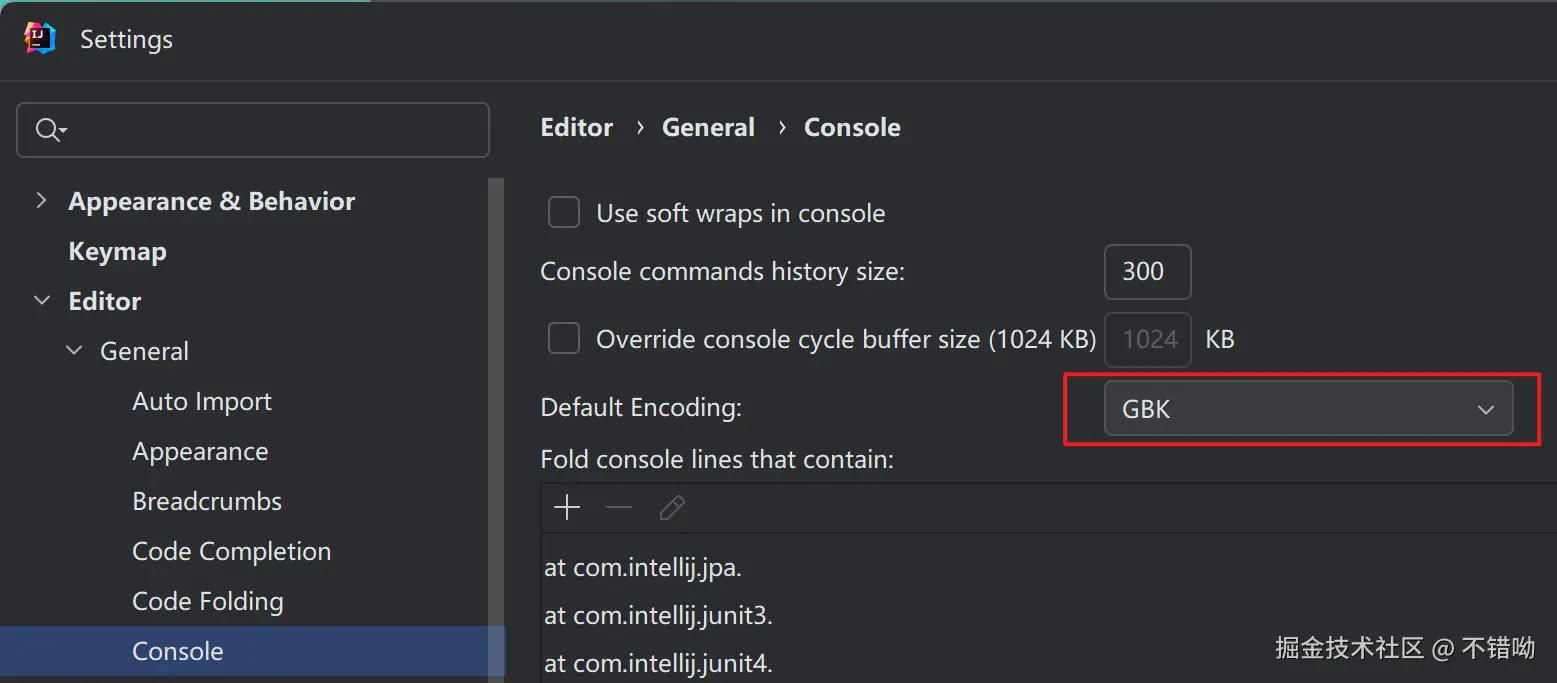Click the search magnifier icon
Screen dimensions: 1557x683
coord(50,130)
